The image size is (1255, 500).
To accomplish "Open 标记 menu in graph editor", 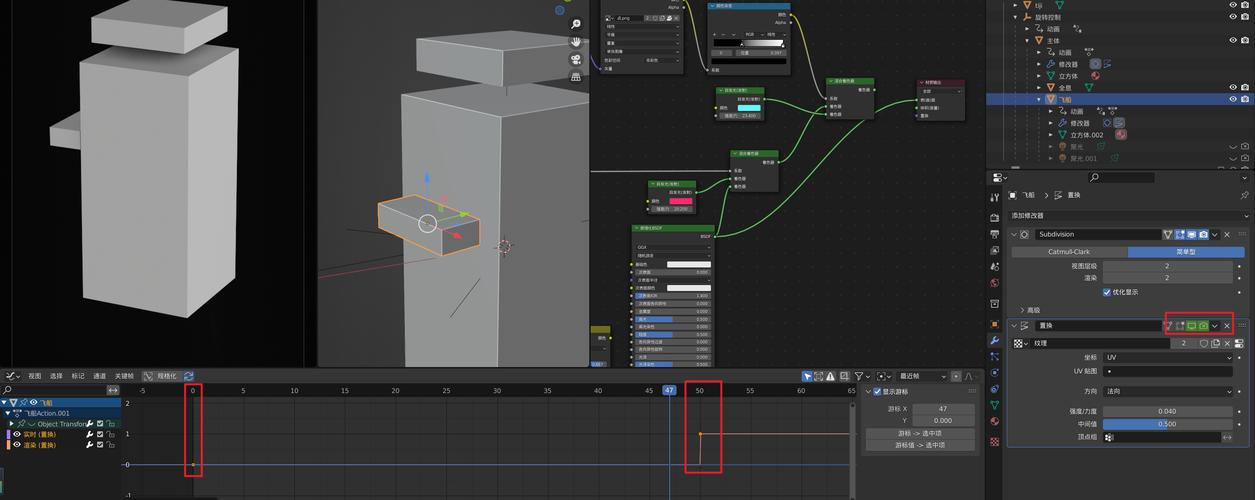I will pyautogui.click(x=78, y=376).
